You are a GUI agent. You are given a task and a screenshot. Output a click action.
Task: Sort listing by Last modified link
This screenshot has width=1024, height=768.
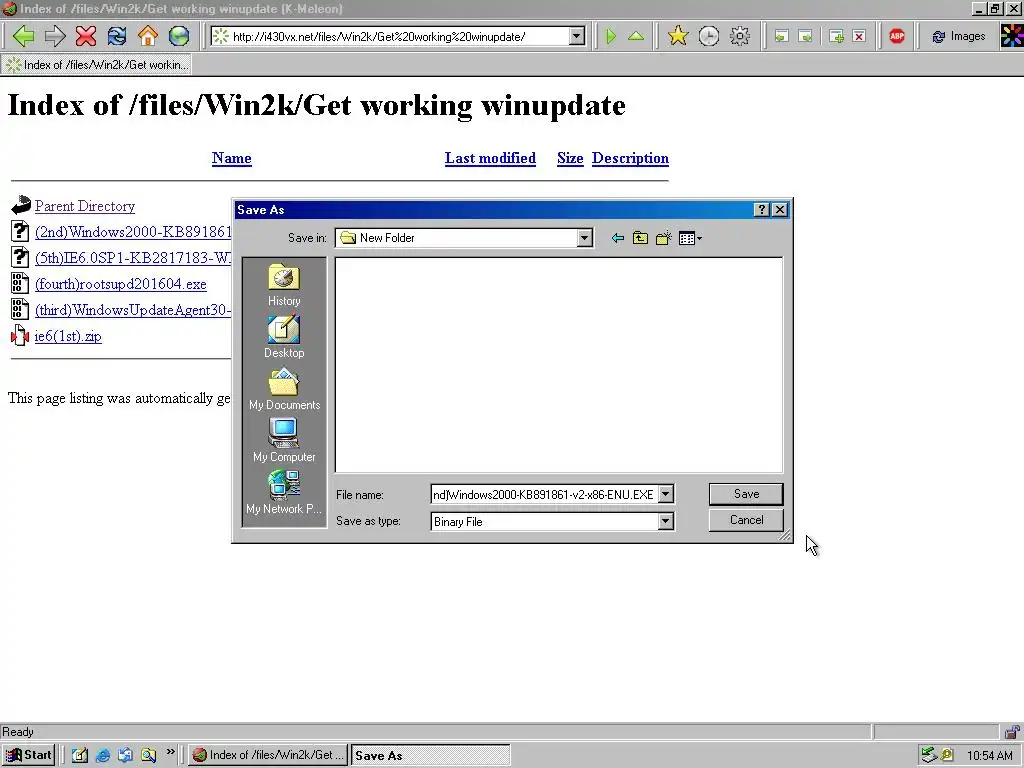[490, 158]
